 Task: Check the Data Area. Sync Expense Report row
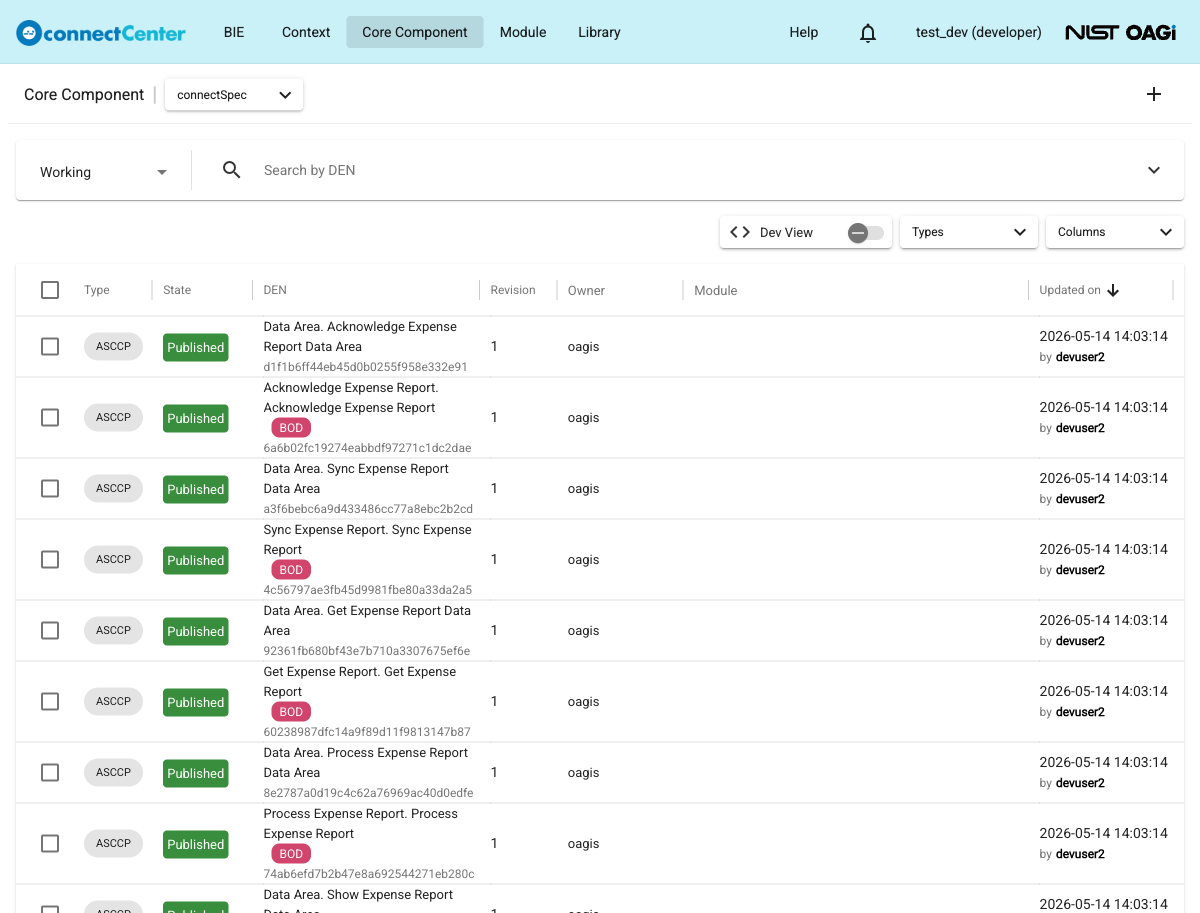[50, 488]
